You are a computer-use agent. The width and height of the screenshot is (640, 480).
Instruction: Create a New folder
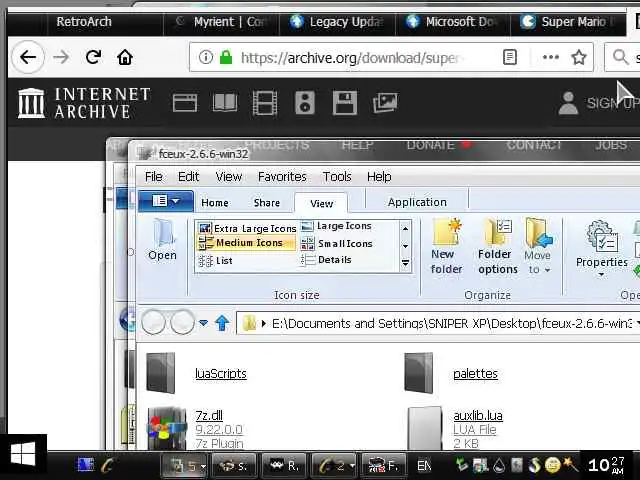447,247
